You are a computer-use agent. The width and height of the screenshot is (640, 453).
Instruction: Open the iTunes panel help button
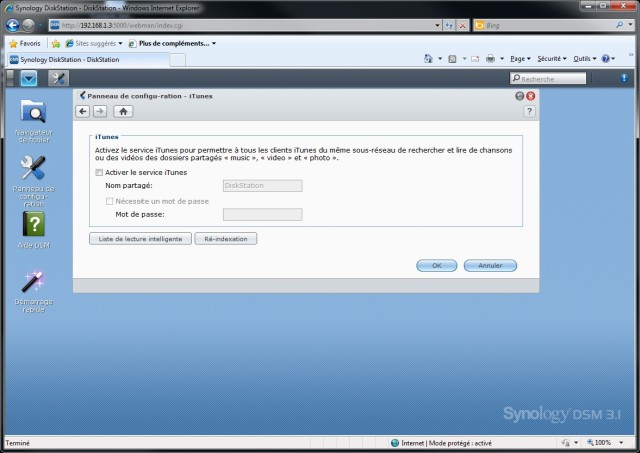[529, 111]
